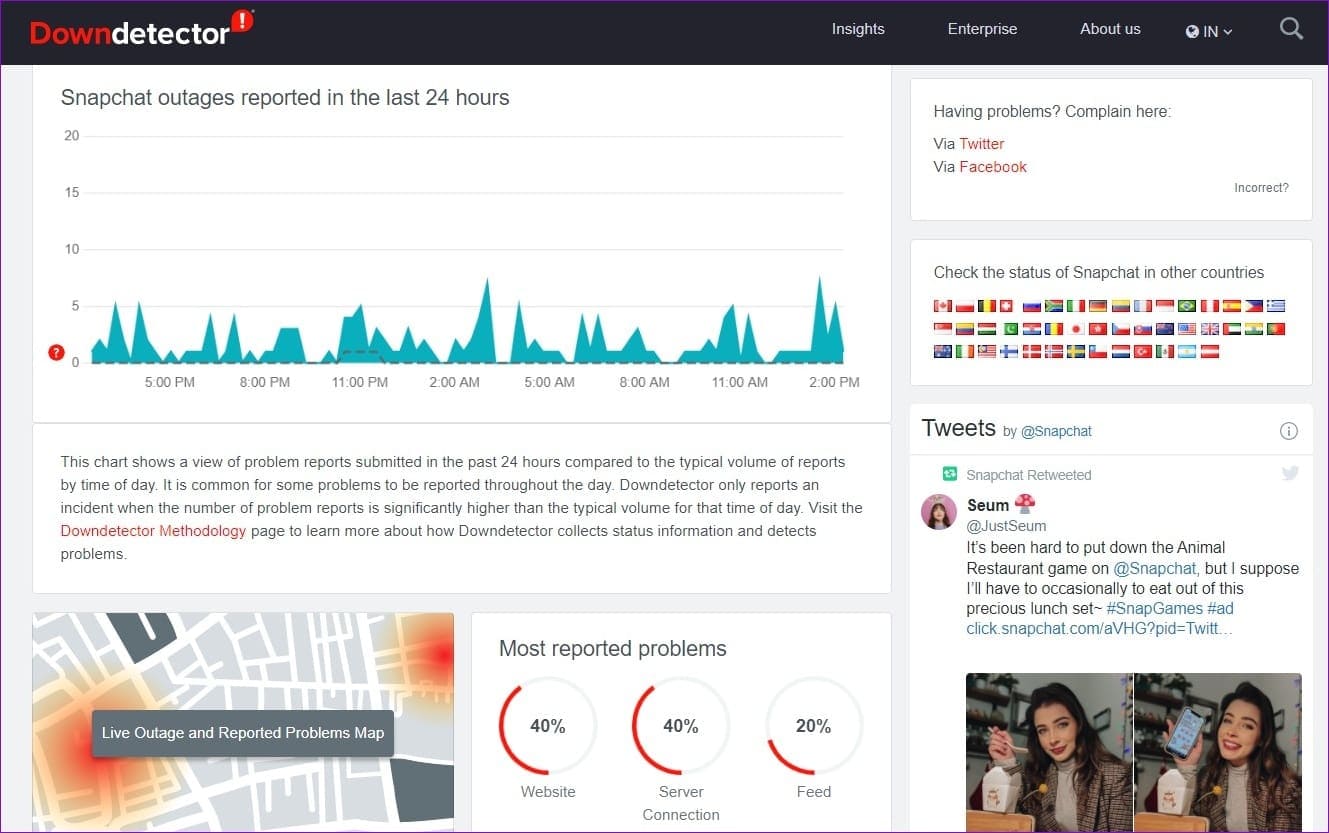
Task: Select the Pakistan flag
Action: pos(1010,329)
